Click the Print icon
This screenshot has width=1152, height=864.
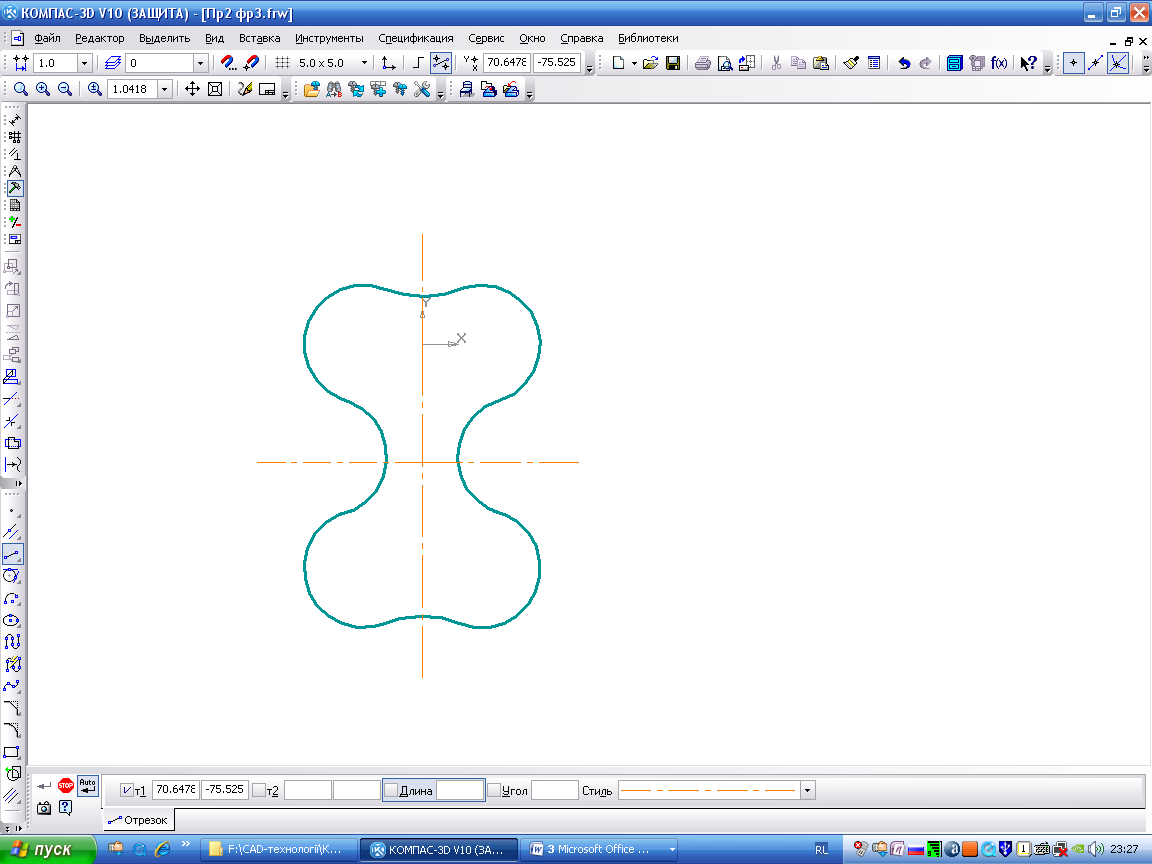coord(702,63)
